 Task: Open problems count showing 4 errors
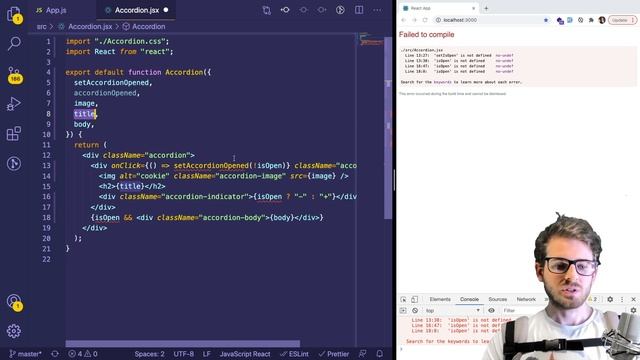pyautogui.click(x=83, y=354)
